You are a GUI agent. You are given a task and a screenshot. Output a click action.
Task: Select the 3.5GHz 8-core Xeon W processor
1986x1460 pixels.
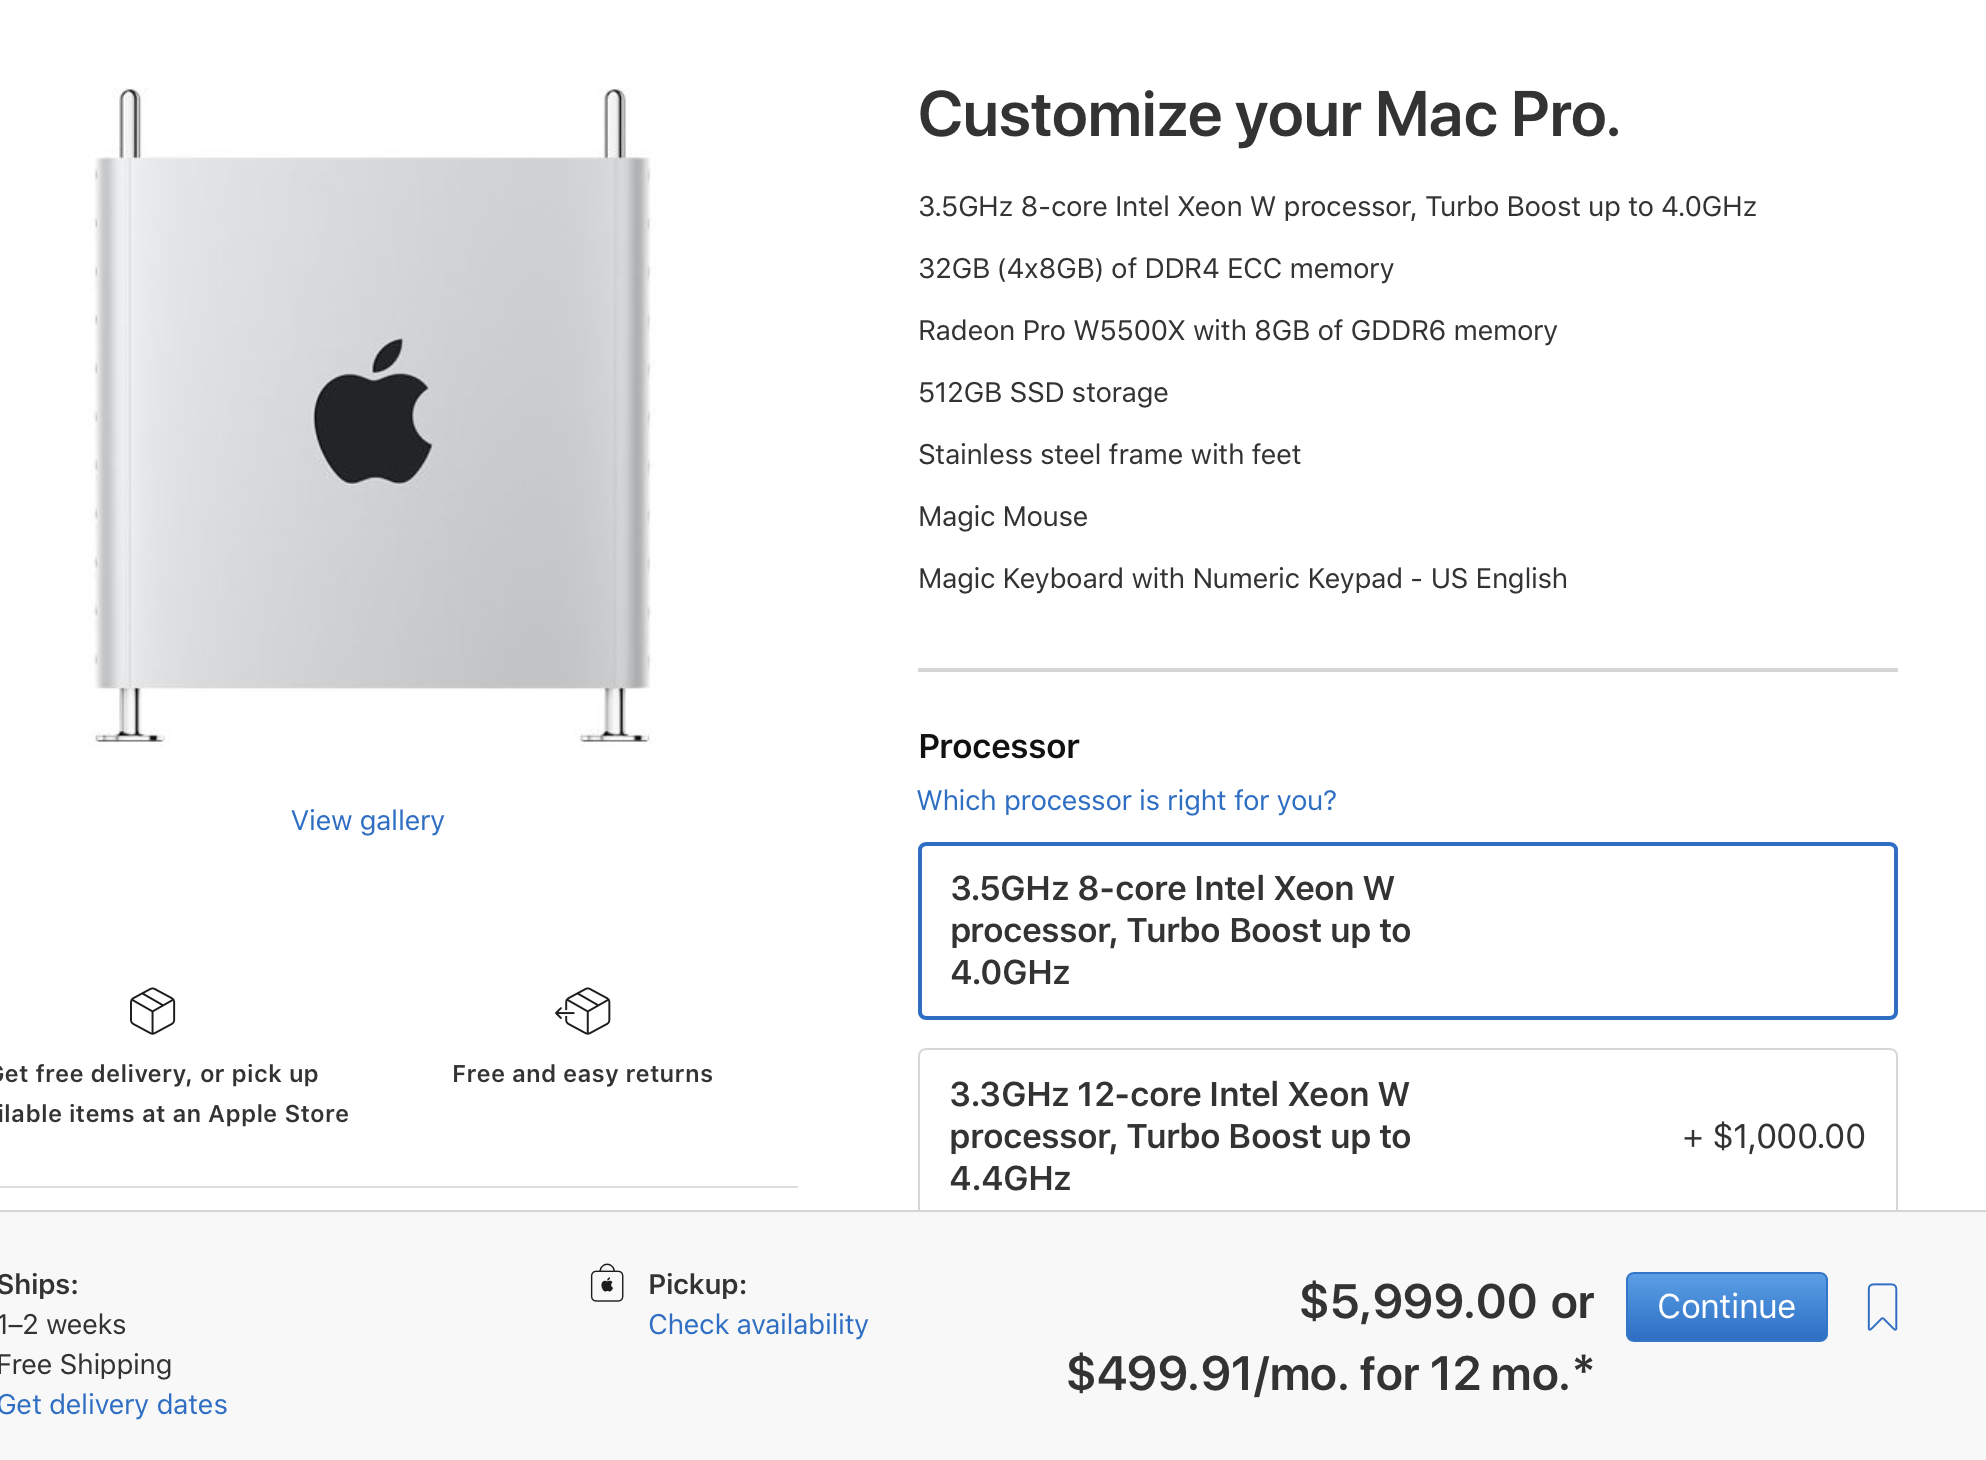pos(1406,930)
